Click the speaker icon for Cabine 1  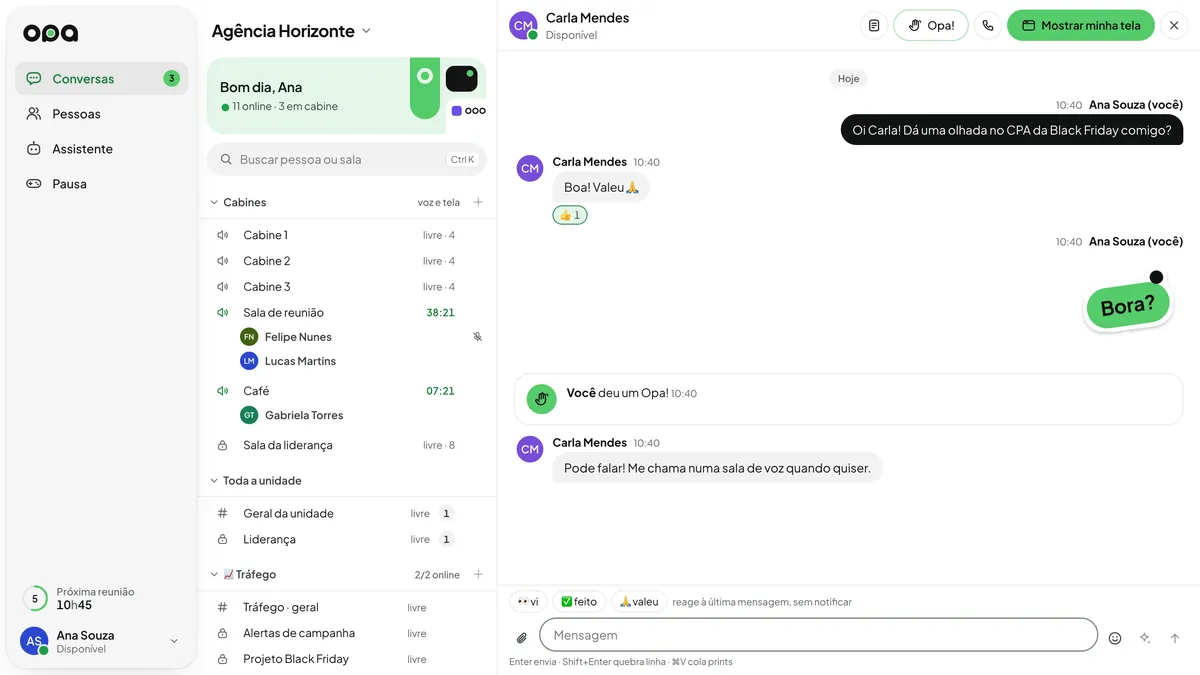pyautogui.click(x=223, y=235)
